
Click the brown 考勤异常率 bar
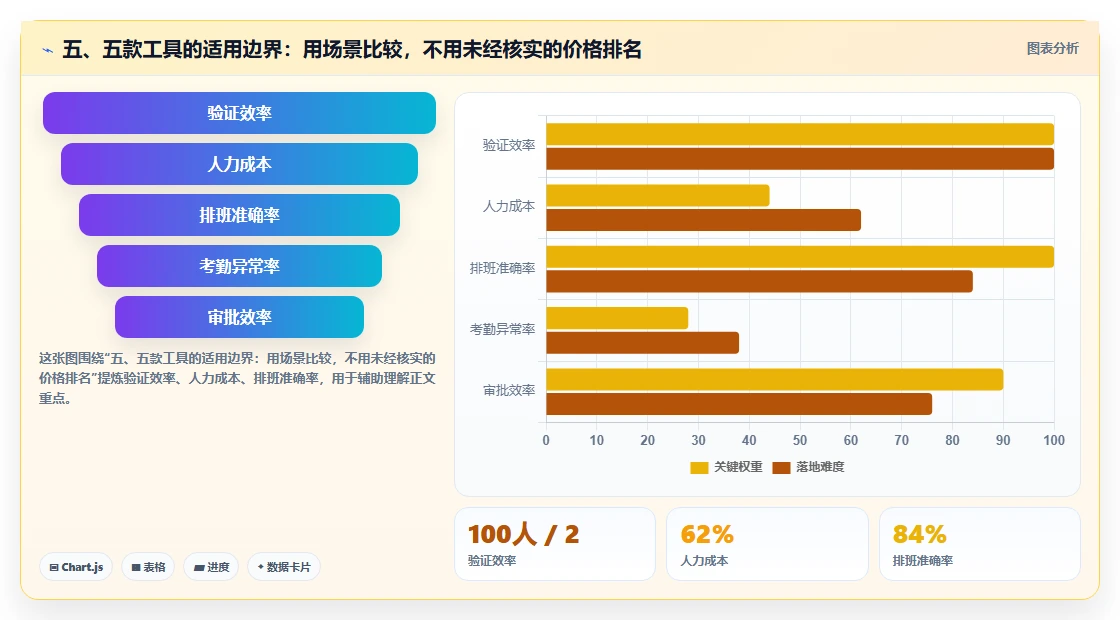643,343
